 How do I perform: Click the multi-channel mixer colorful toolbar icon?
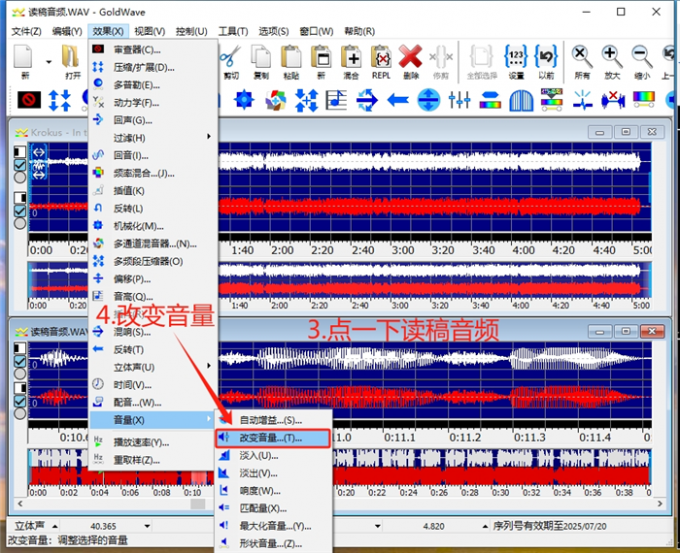tap(275, 100)
